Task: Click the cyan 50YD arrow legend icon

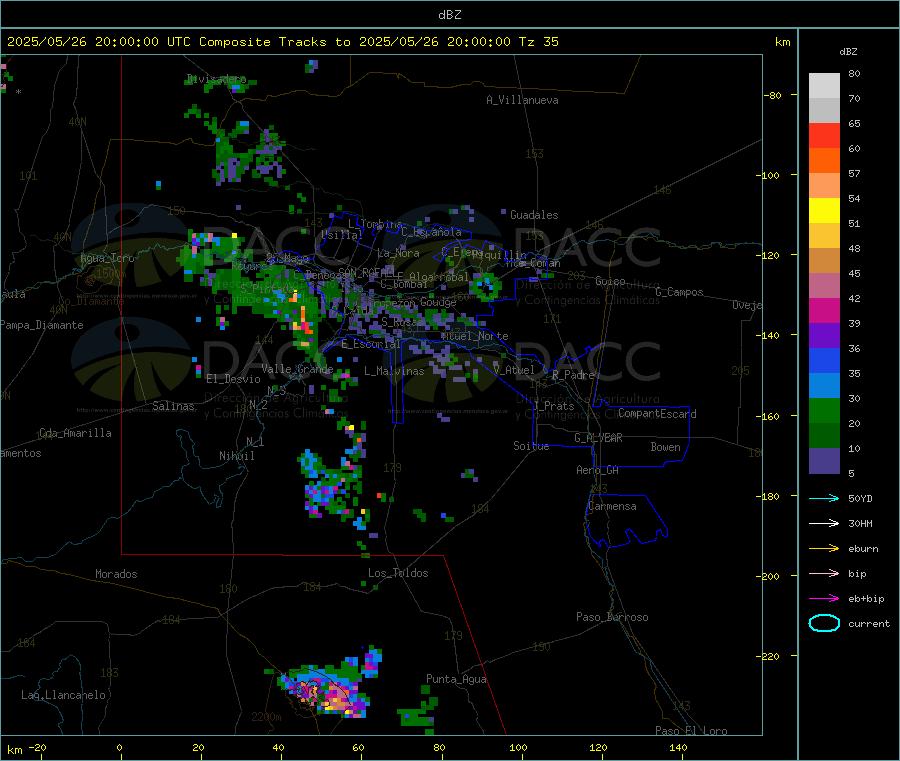Action: click(824, 498)
